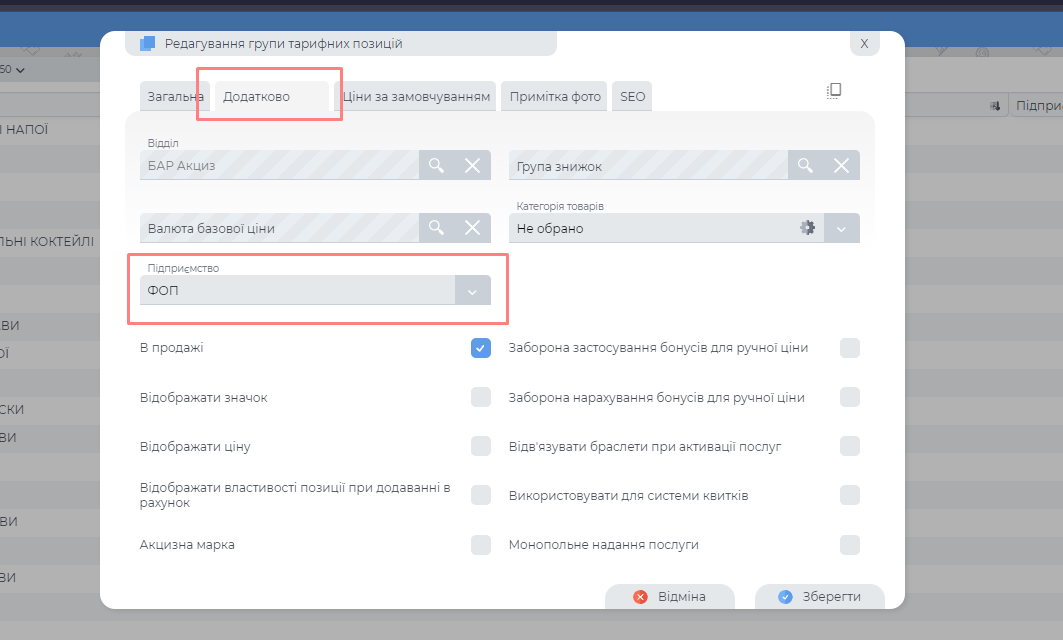The width and height of the screenshot is (1063, 640).
Task: Select the SEO tab
Action: point(632,97)
